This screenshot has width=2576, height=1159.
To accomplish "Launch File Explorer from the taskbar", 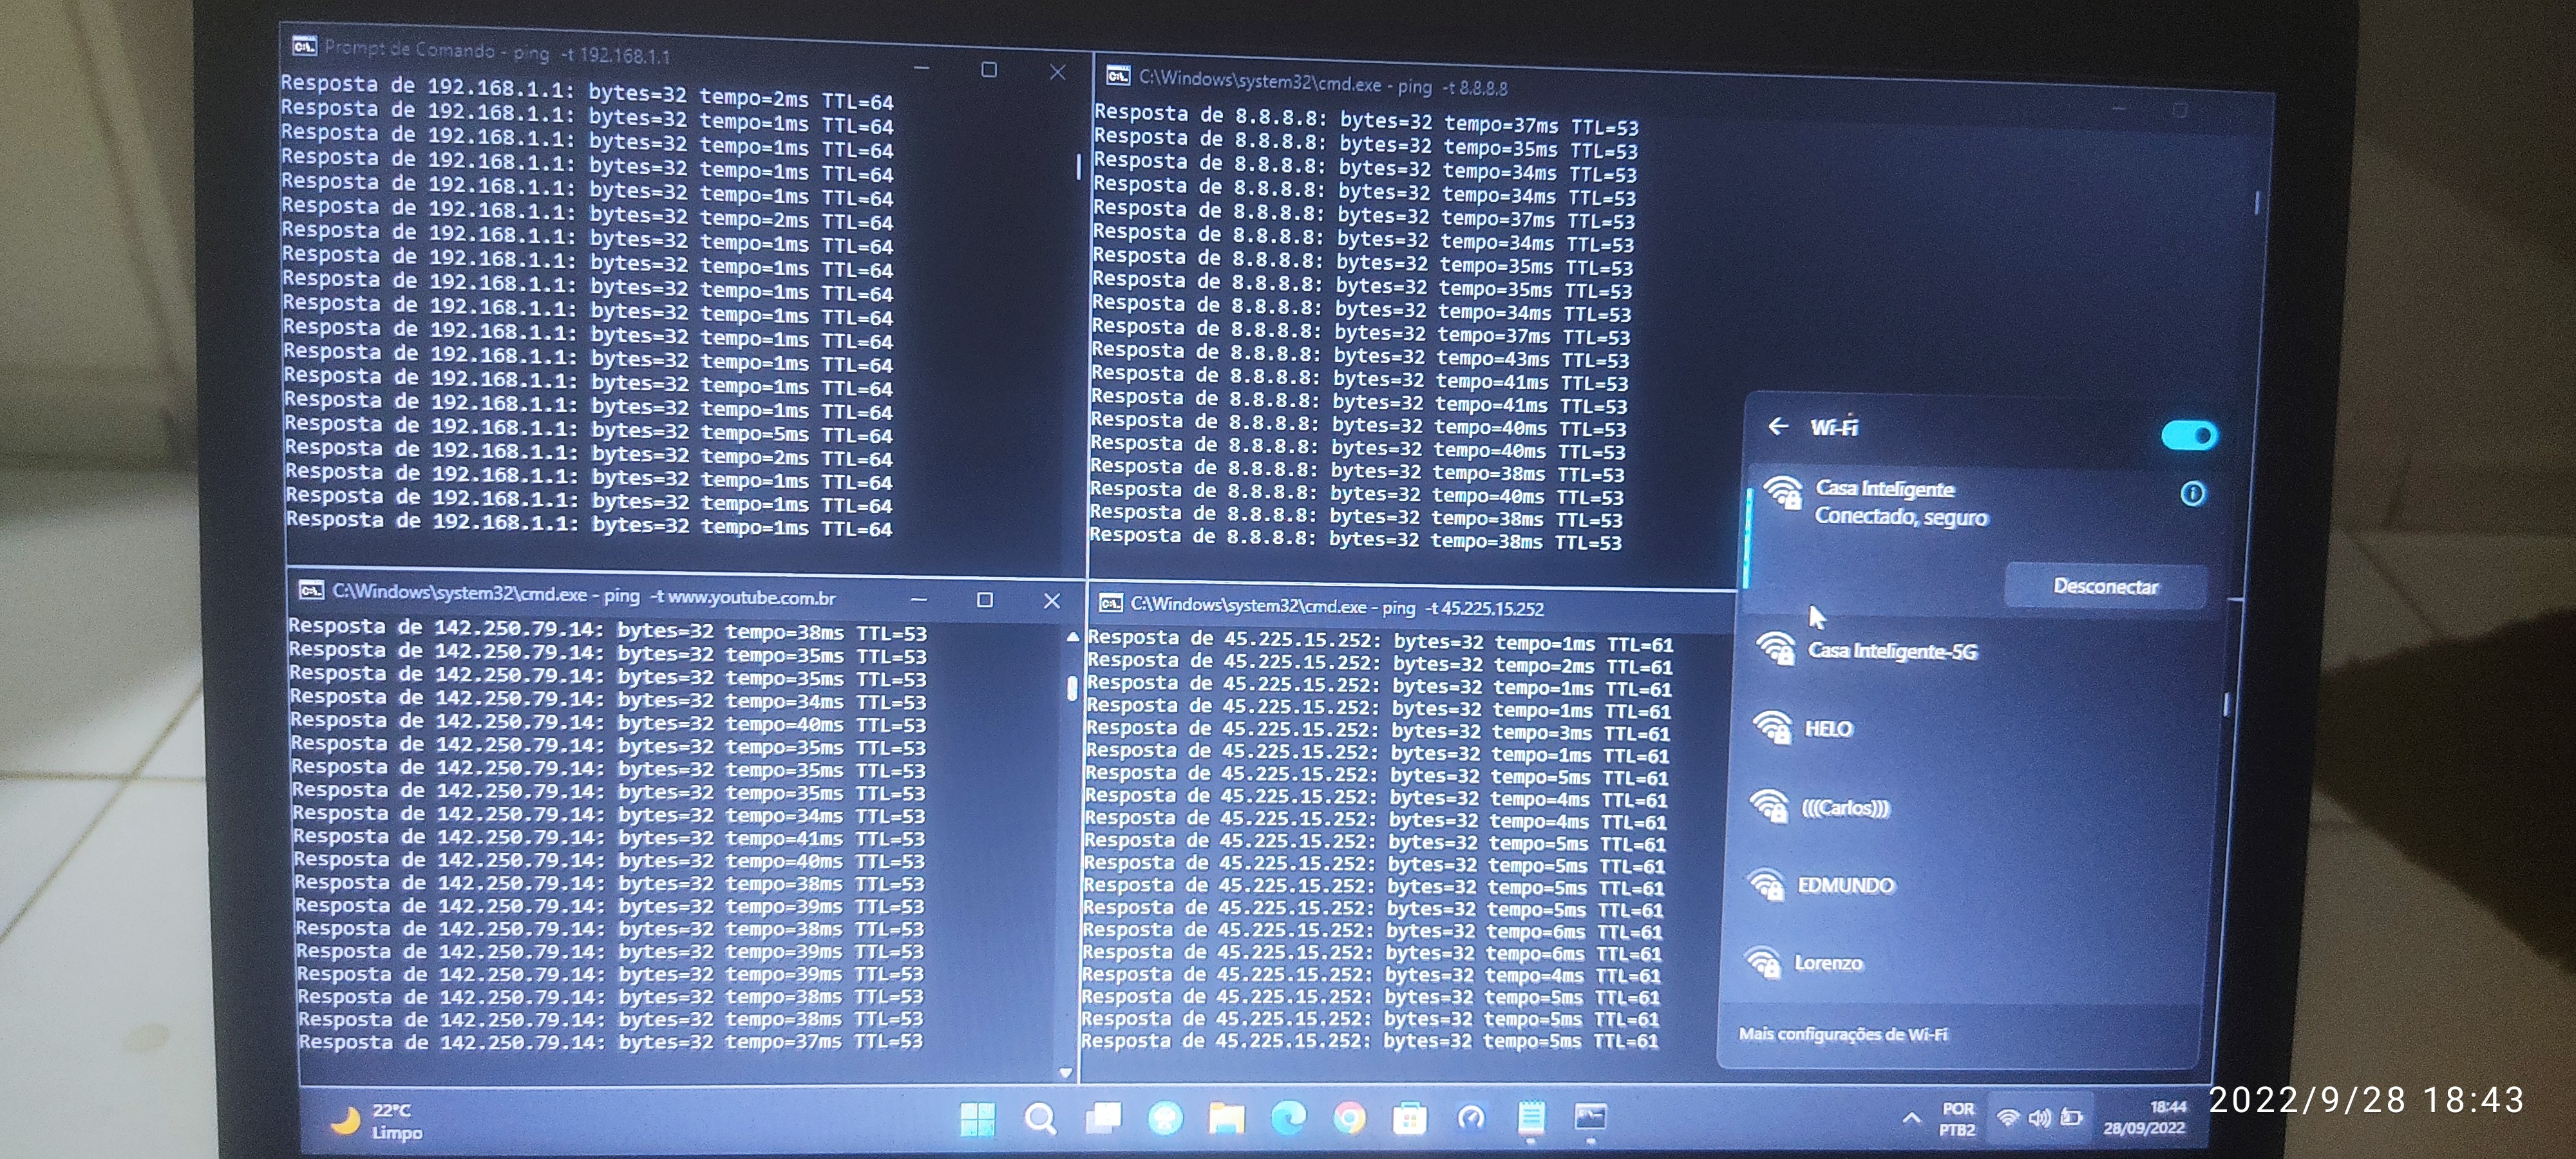I will (1226, 1118).
